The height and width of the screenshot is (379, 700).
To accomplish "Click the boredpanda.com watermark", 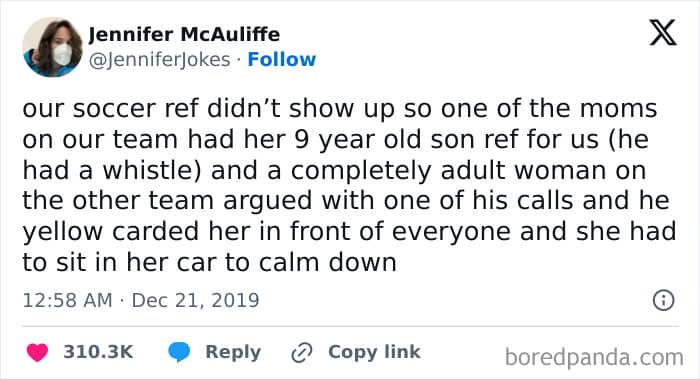I will [594, 358].
